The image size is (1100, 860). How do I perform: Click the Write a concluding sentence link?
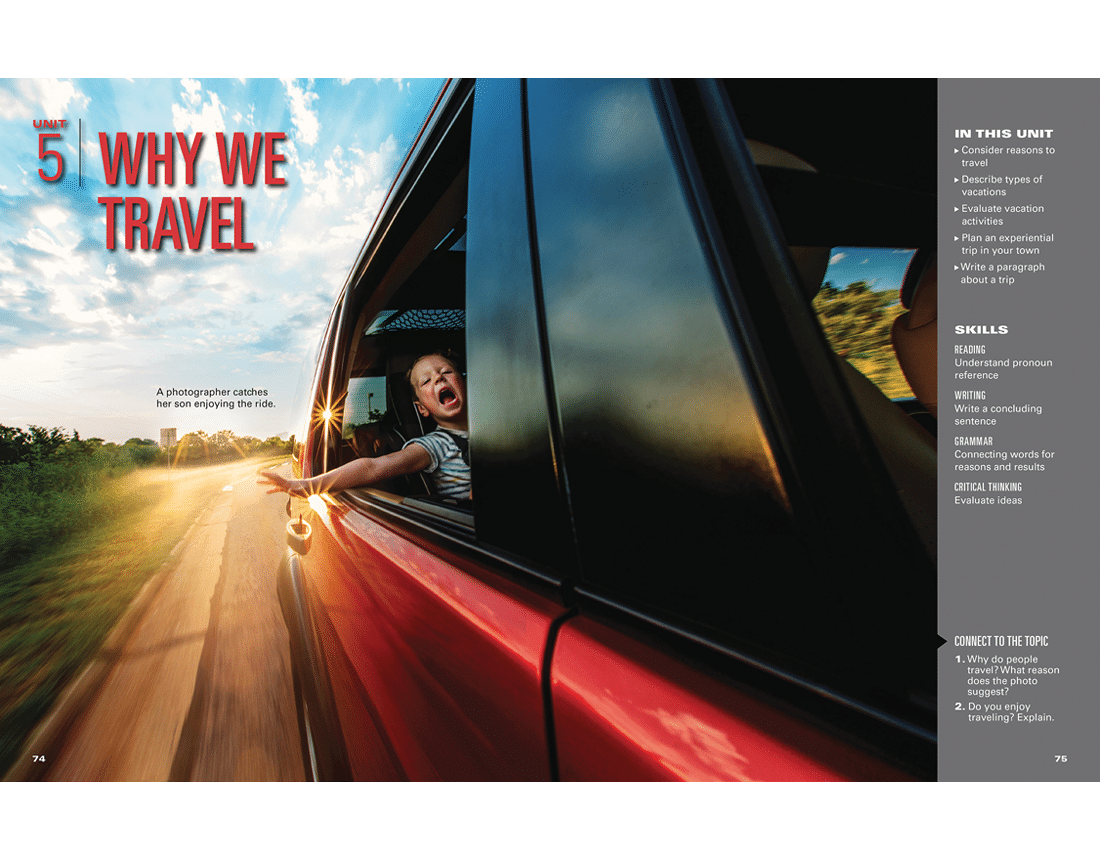point(999,414)
